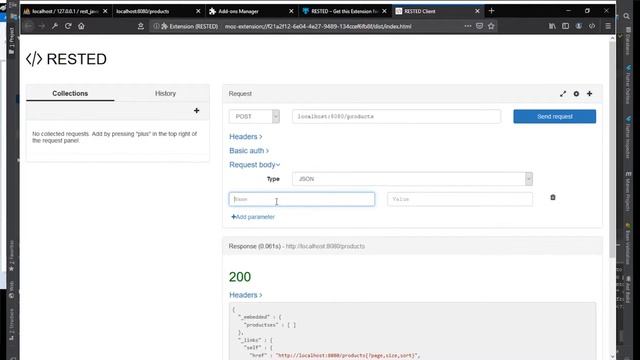Add a new collection with plus icon
Viewport: 640px width, 360px height.
tap(197, 111)
